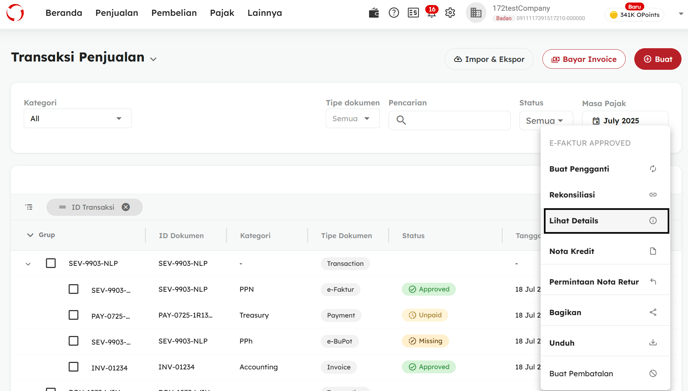Image resolution: width=688 pixels, height=391 pixels.
Task: Click the Nota Retur return arrow icon
Action: (x=653, y=282)
